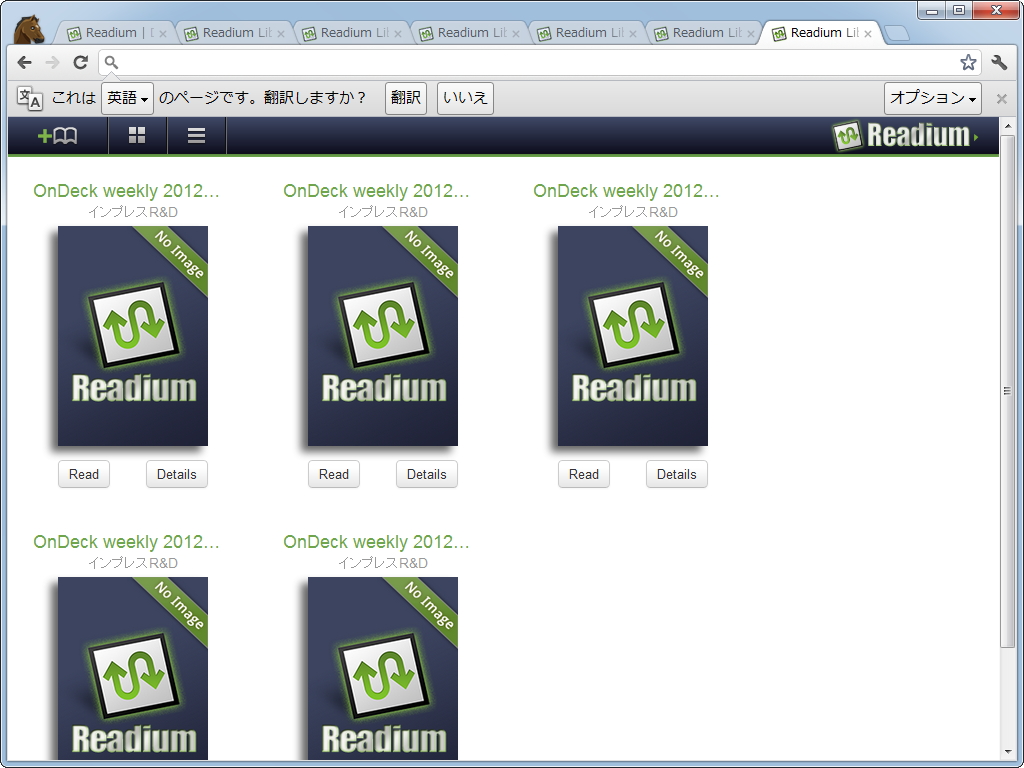Click the page scrollbar up arrow

coord(1007,125)
